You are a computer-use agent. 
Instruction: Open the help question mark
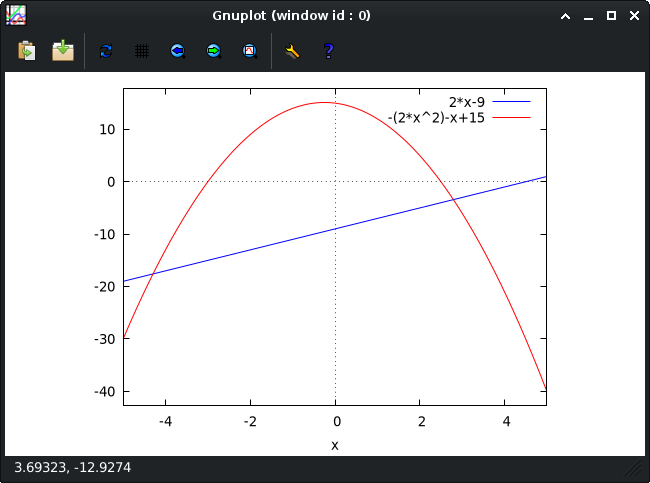329,51
